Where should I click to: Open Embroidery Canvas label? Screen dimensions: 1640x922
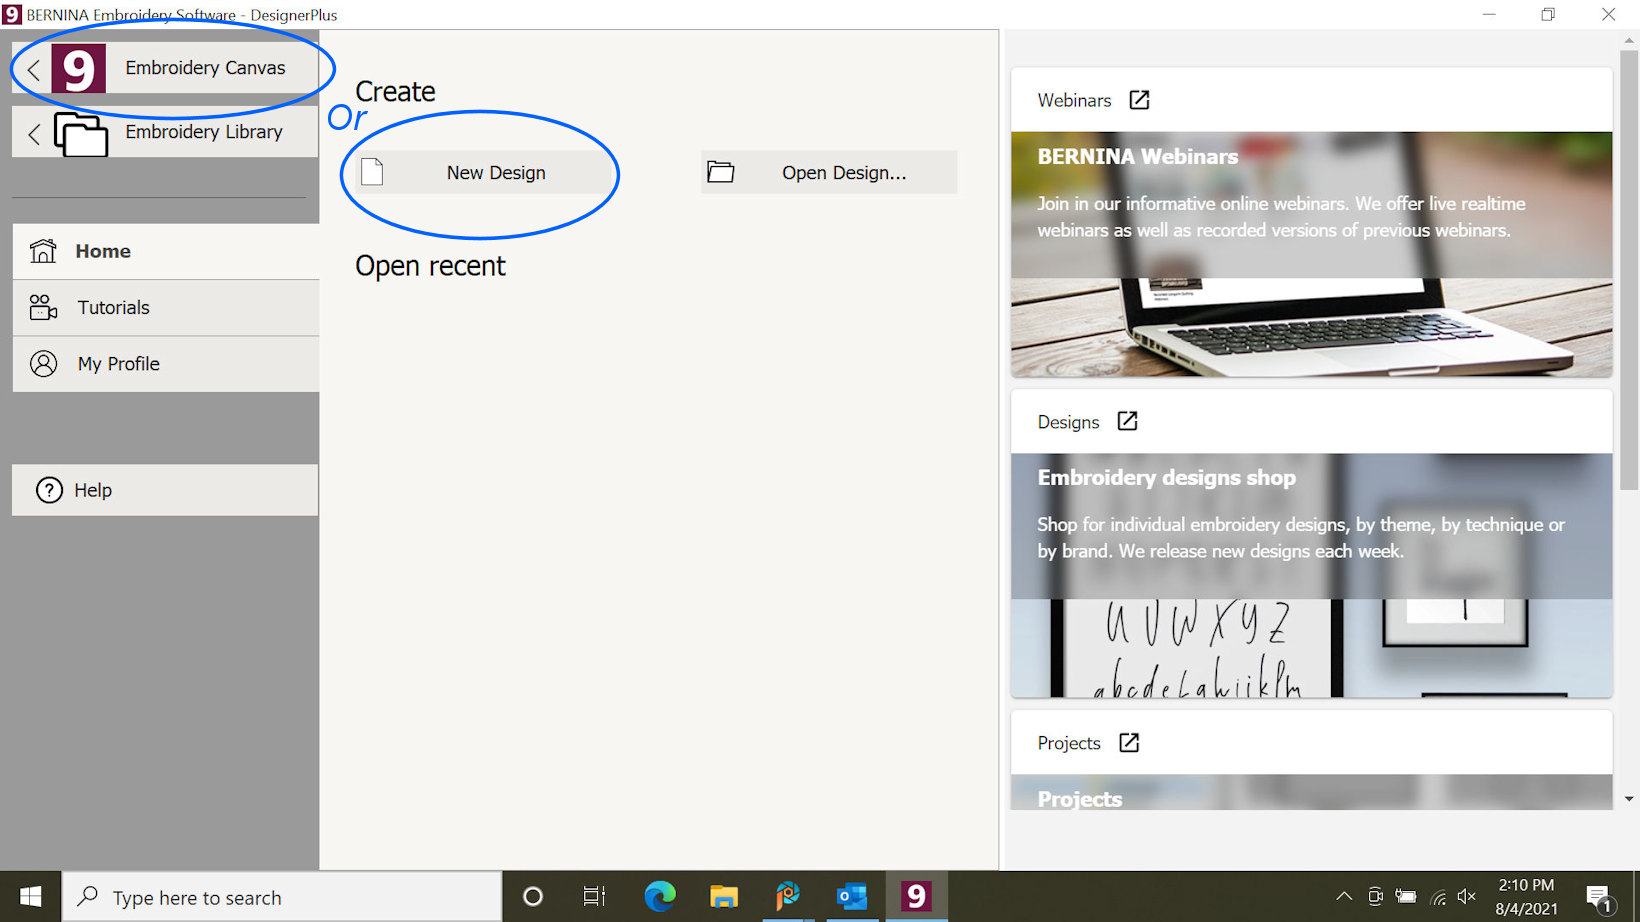(205, 68)
